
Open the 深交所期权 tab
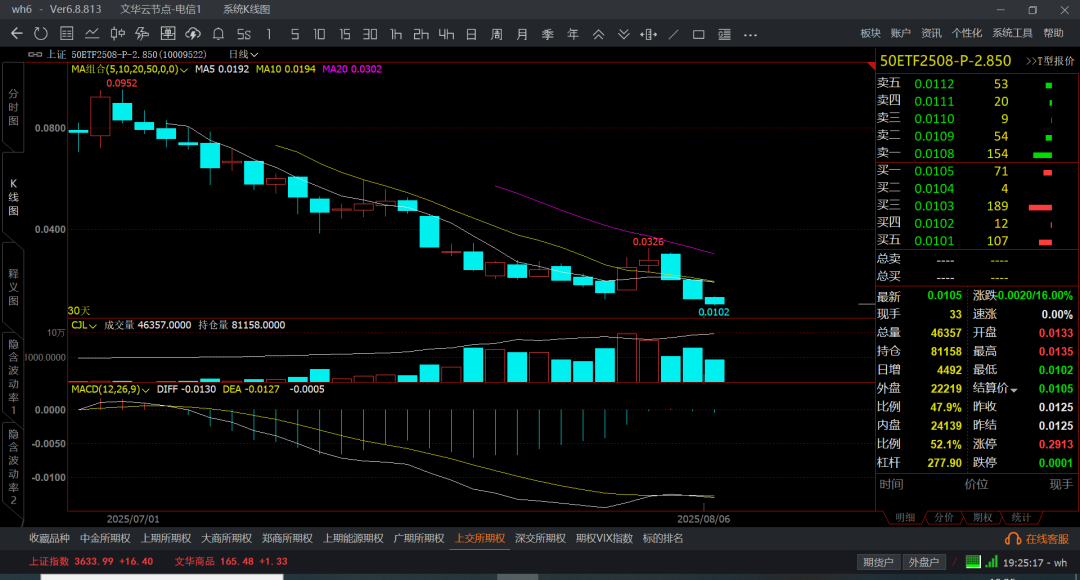(x=540, y=539)
